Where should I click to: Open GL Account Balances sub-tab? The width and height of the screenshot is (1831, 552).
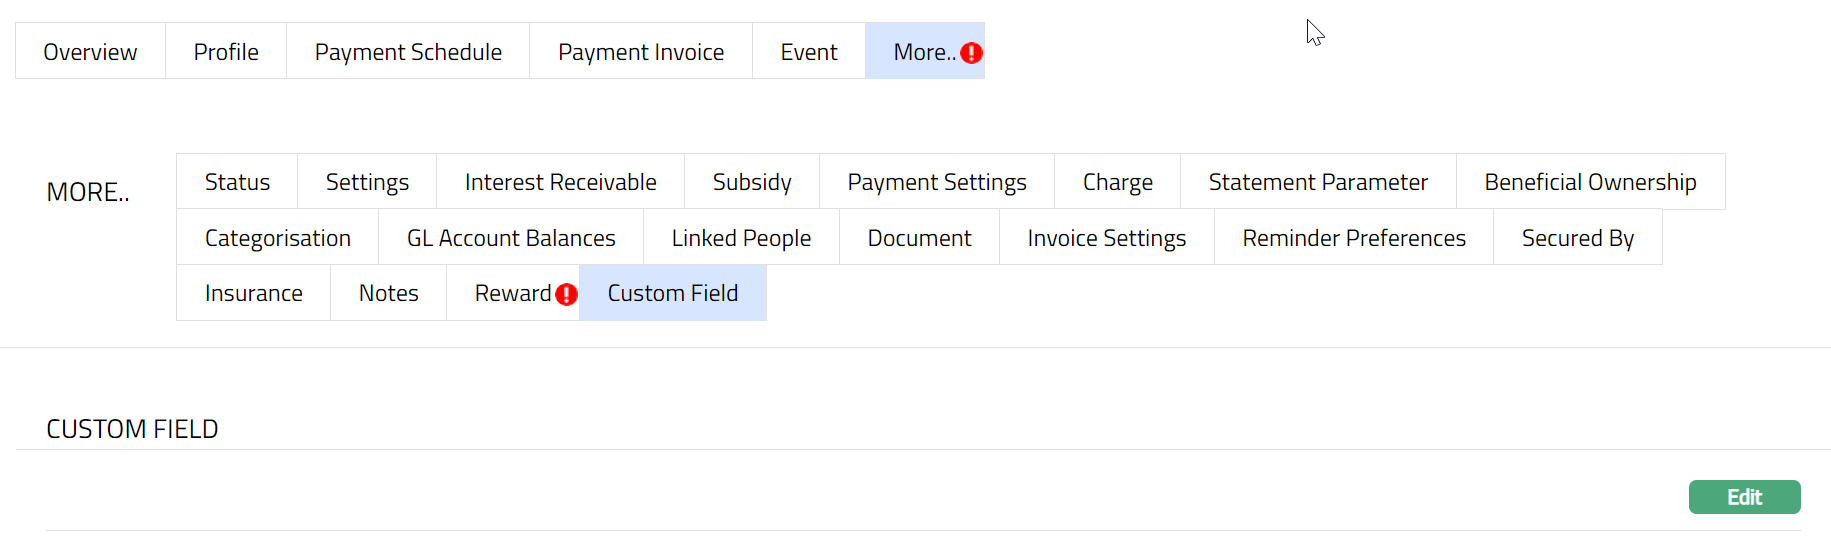coord(510,238)
